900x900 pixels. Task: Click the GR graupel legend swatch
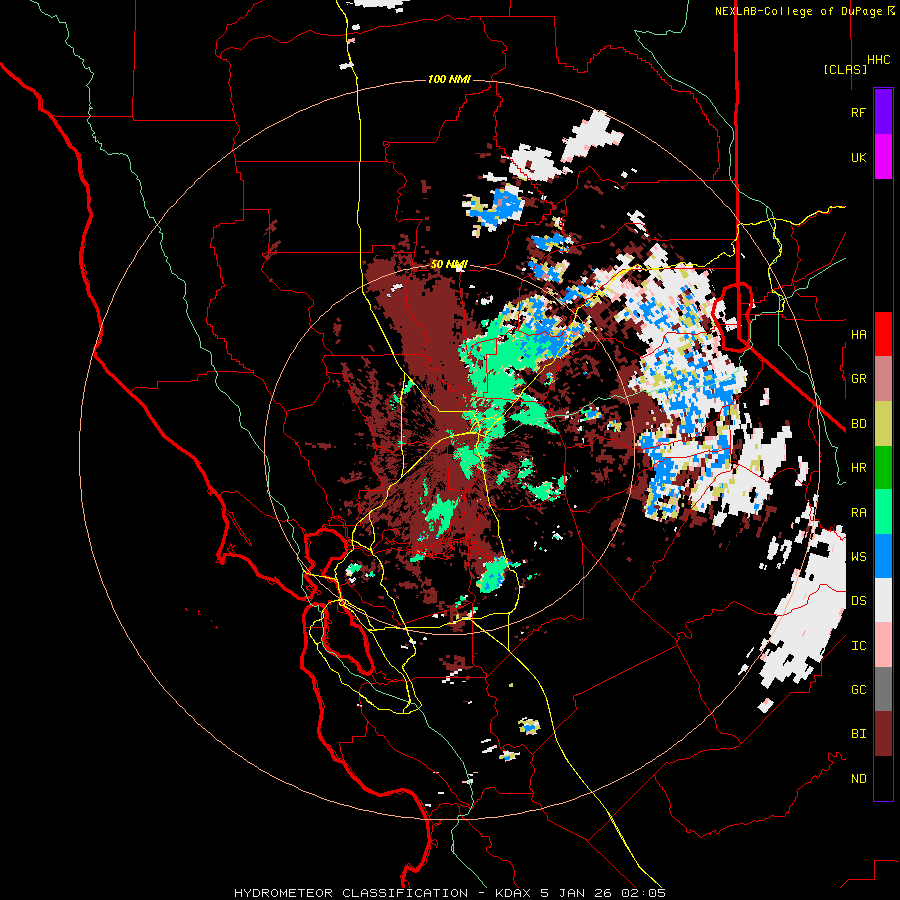883,379
